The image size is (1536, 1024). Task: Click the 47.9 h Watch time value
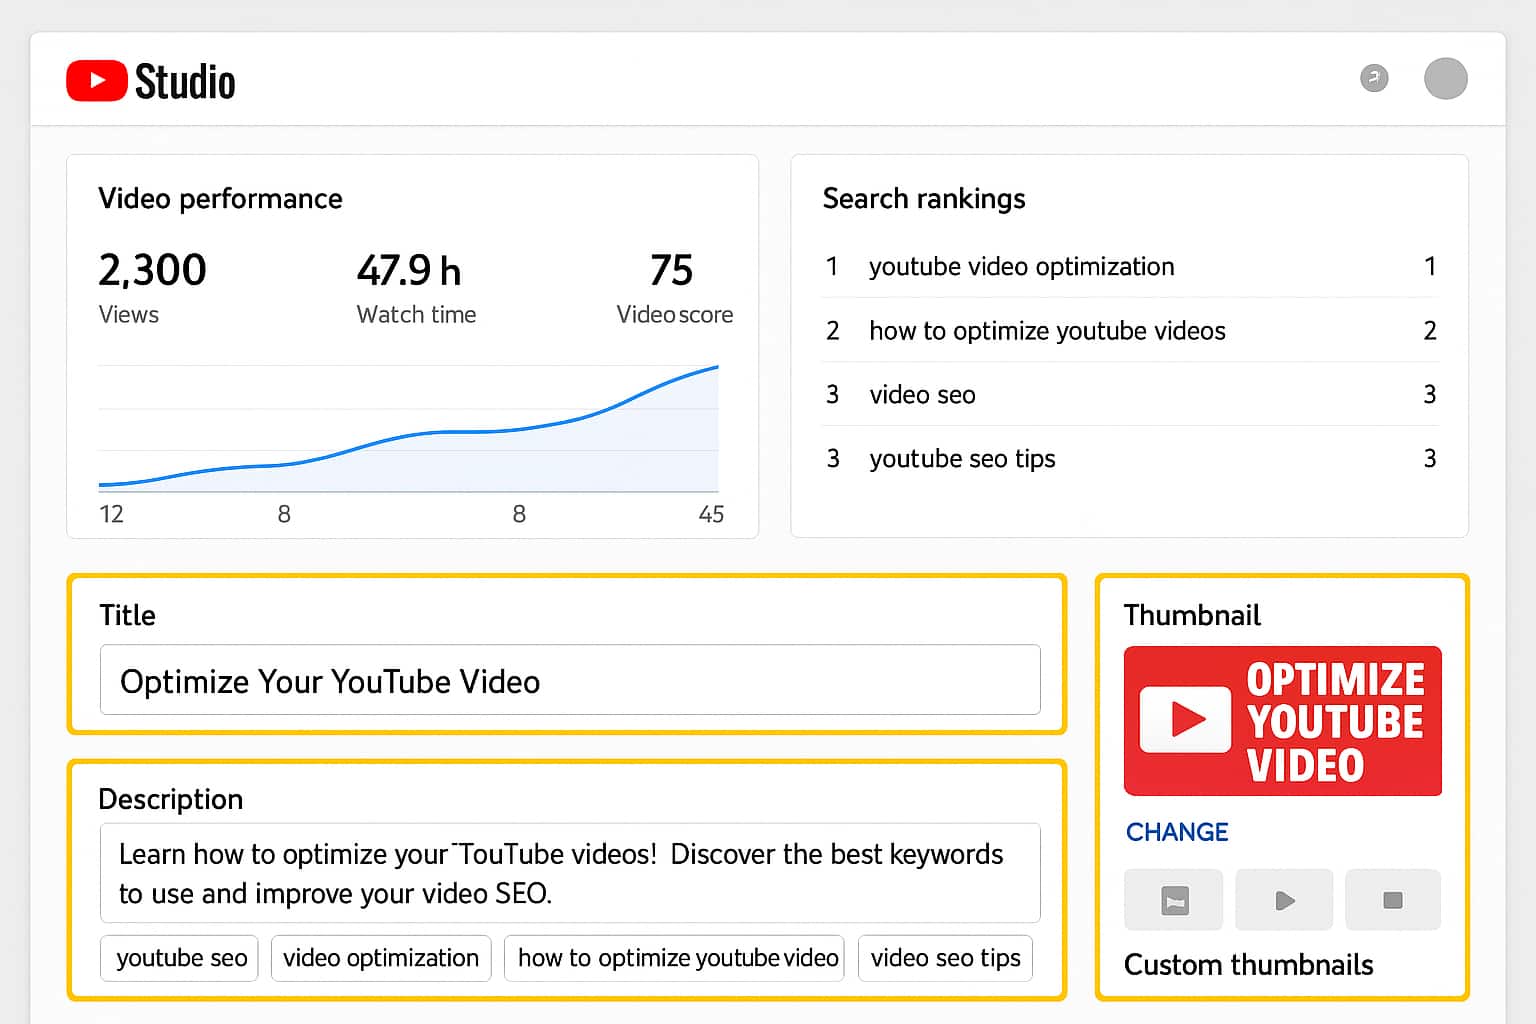tap(409, 270)
